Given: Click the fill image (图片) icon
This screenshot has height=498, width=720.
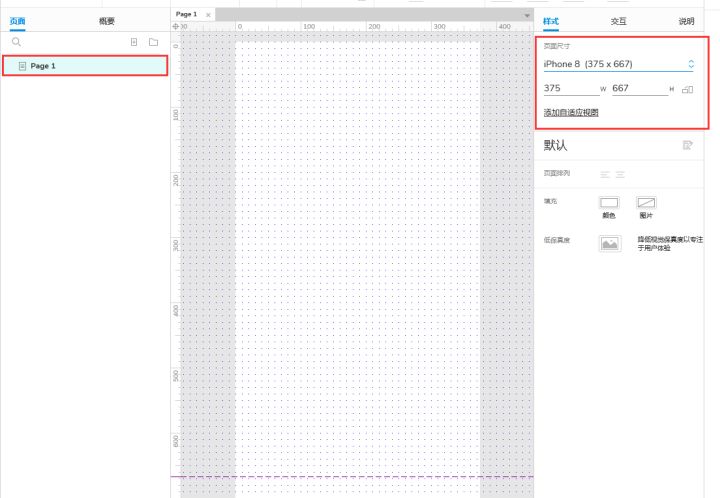Looking at the screenshot, I should 646,202.
